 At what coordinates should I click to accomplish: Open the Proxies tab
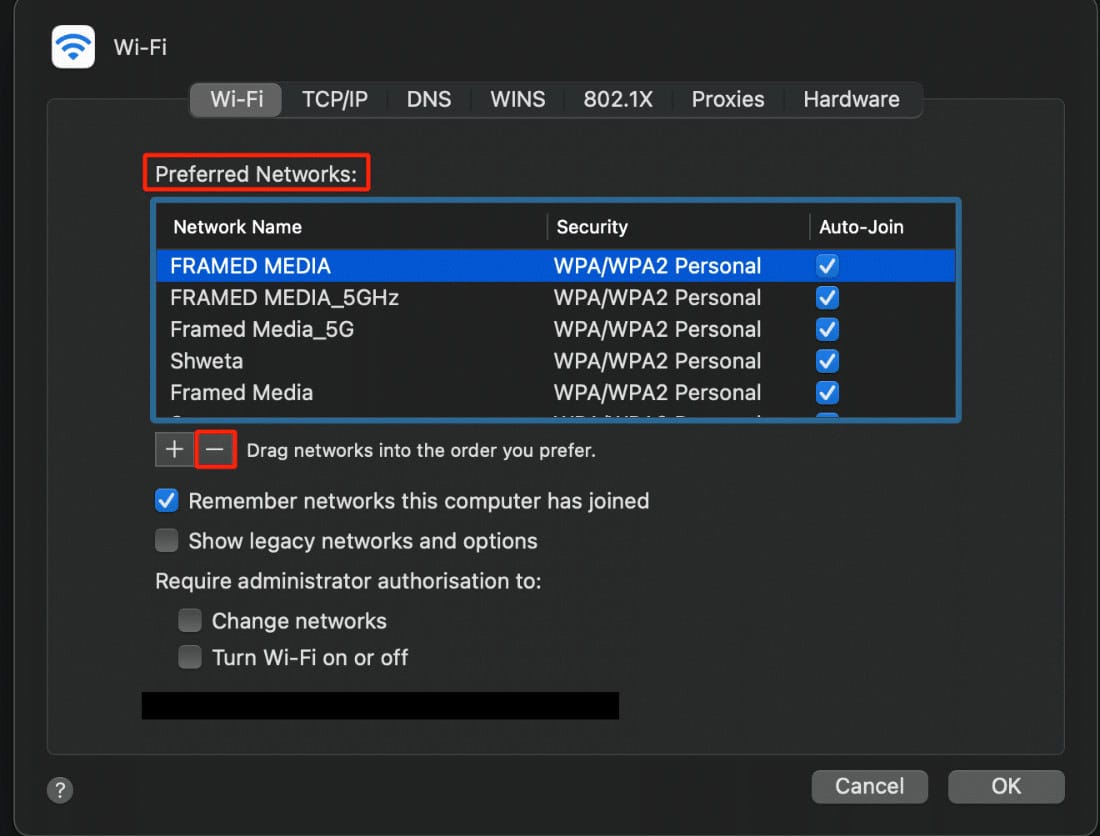(727, 99)
